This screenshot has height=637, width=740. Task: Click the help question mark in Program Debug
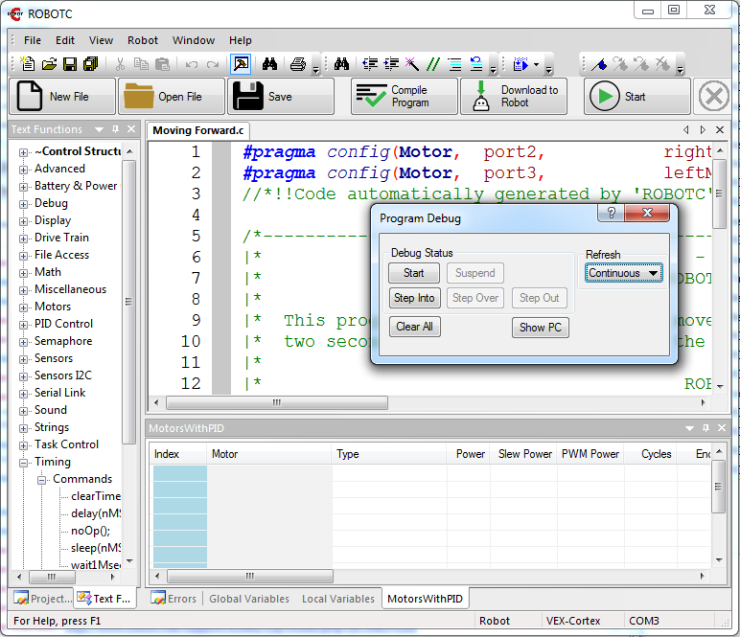click(x=611, y=214)
